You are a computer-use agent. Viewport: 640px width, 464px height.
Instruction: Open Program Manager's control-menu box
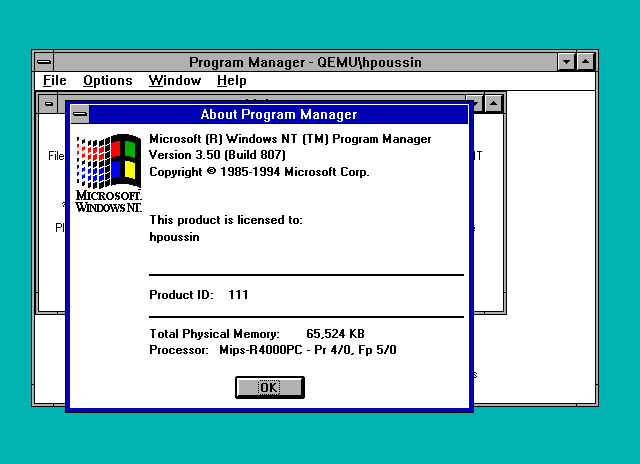[x=44, y=62]
